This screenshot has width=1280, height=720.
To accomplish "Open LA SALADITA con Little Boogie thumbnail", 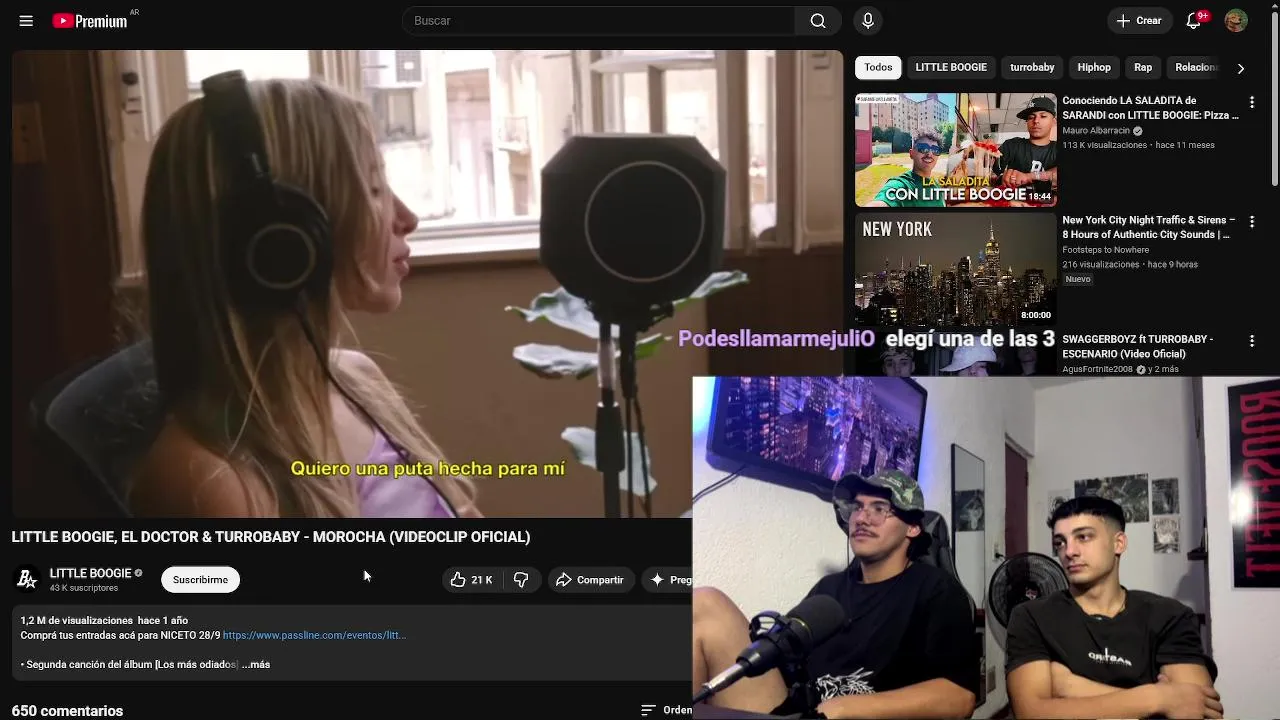I will coord(955,150).
